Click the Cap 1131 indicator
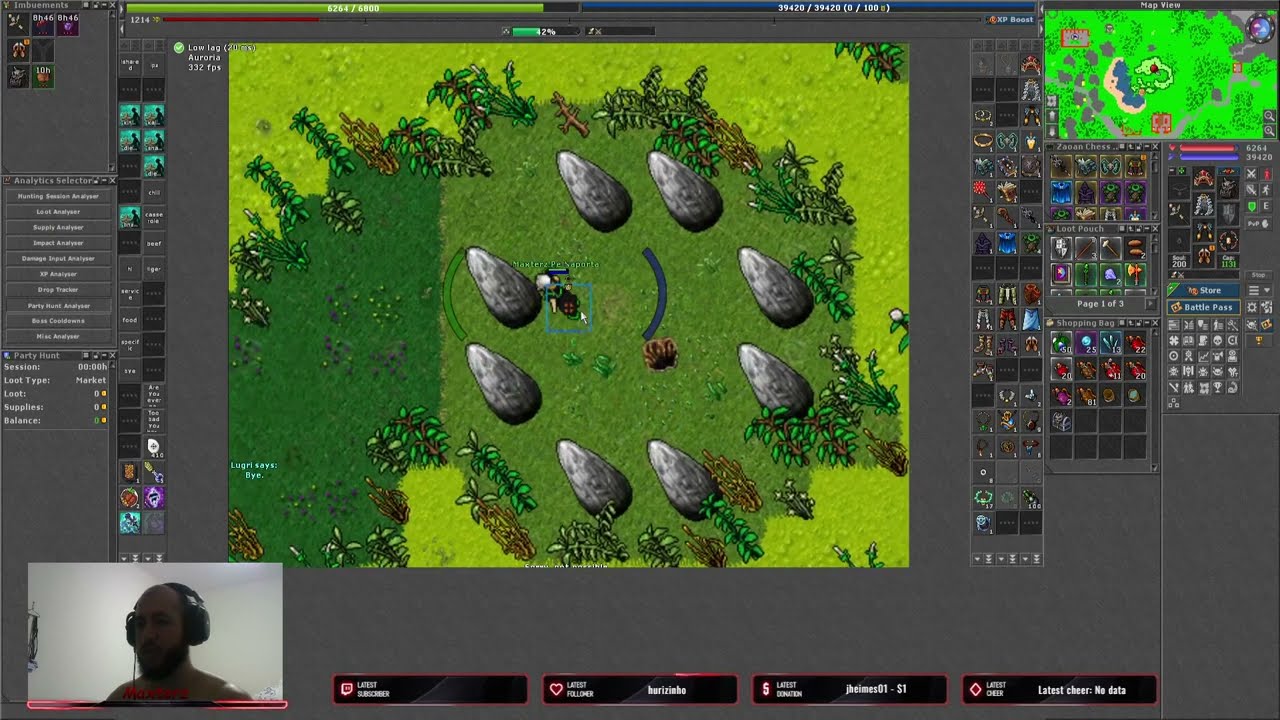The height and width of the screenshot is (720, 1280). [x=1229, y=261]
